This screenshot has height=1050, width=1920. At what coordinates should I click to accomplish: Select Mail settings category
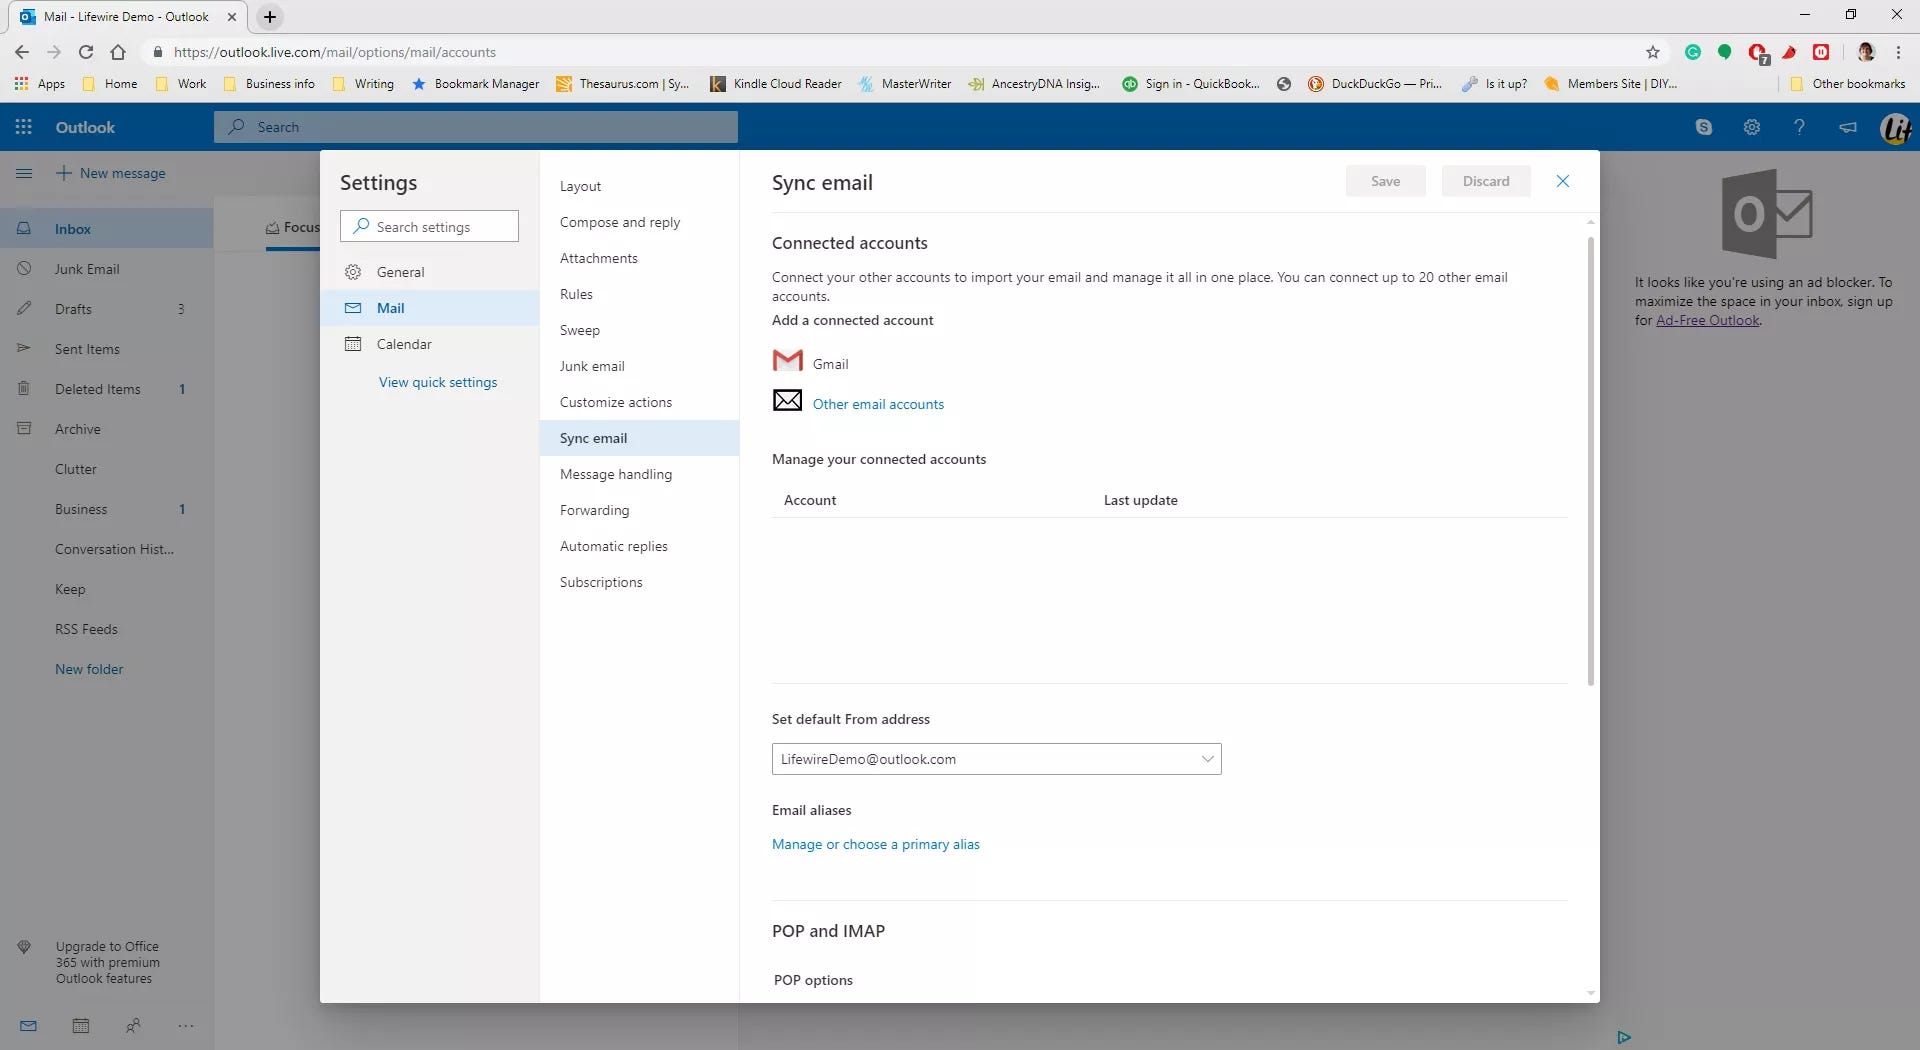pyautogui.click(x=430, y=308)
